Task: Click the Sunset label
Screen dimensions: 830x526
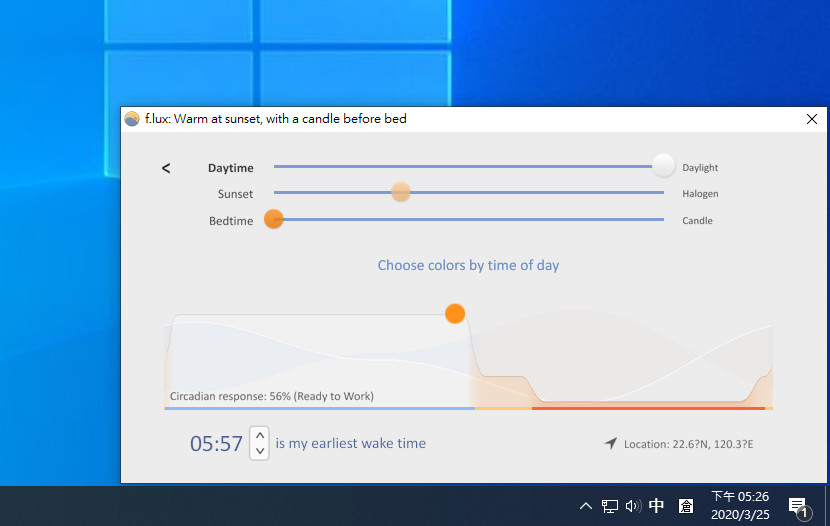Action: coord(235,194)
